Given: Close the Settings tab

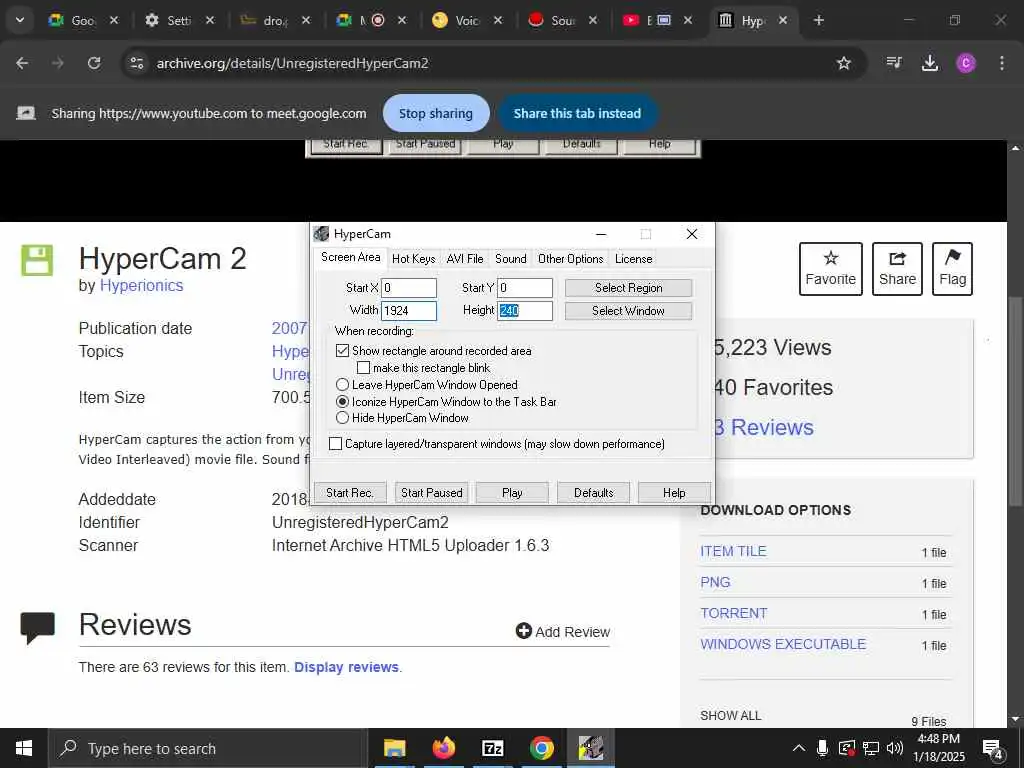Looking at the screenshot, I should pyautogui.click(x=210, y=20).
